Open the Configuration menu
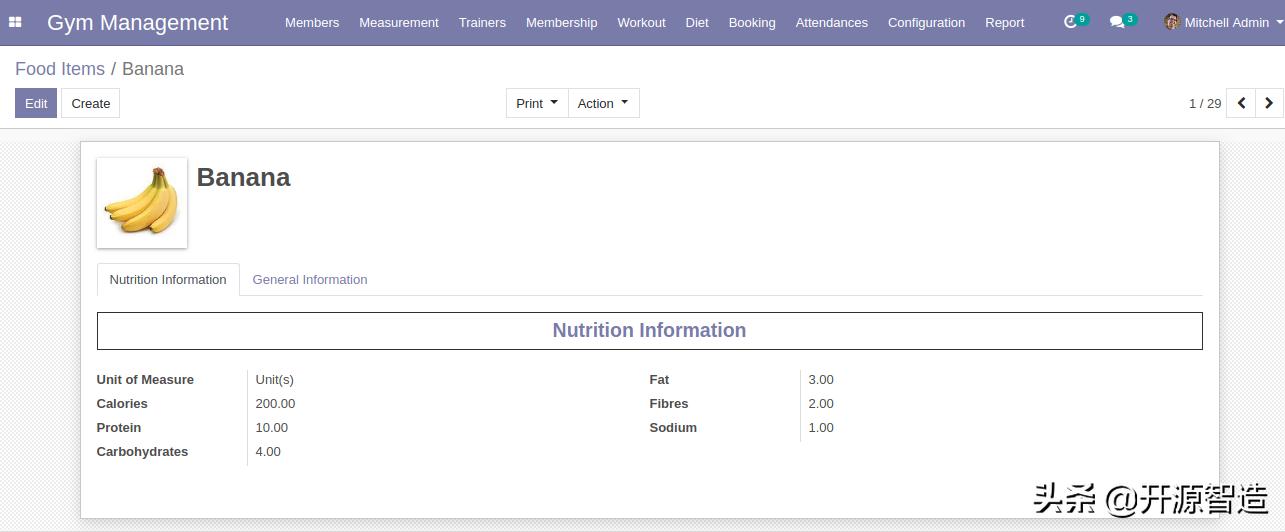 pos(926,22)
